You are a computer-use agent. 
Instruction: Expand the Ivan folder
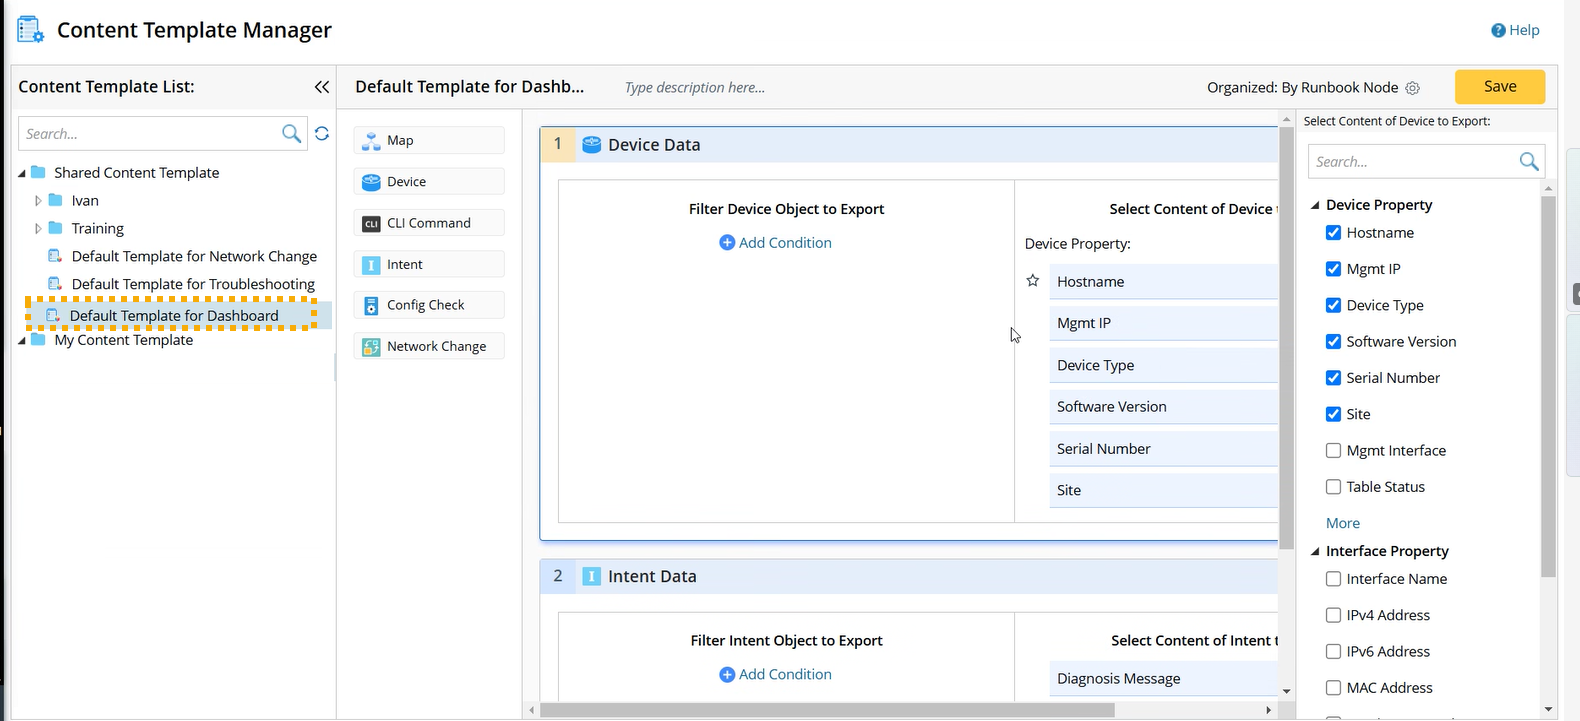click(x=38, y=201)
